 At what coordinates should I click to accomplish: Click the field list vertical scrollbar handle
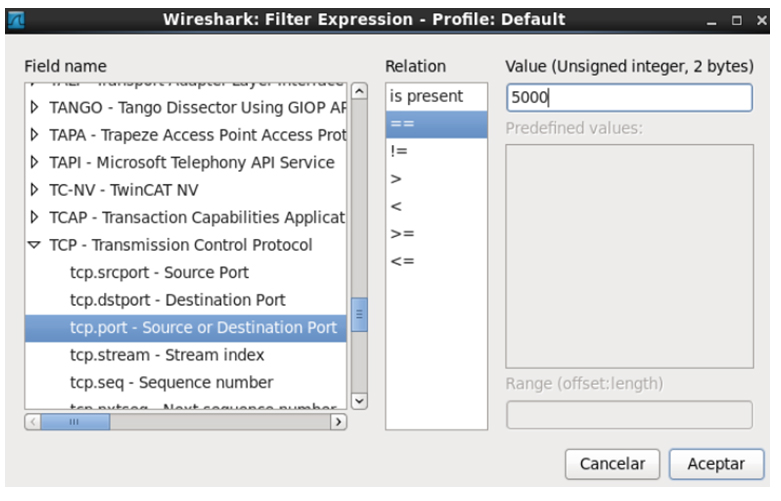click(x=360, y=314)
